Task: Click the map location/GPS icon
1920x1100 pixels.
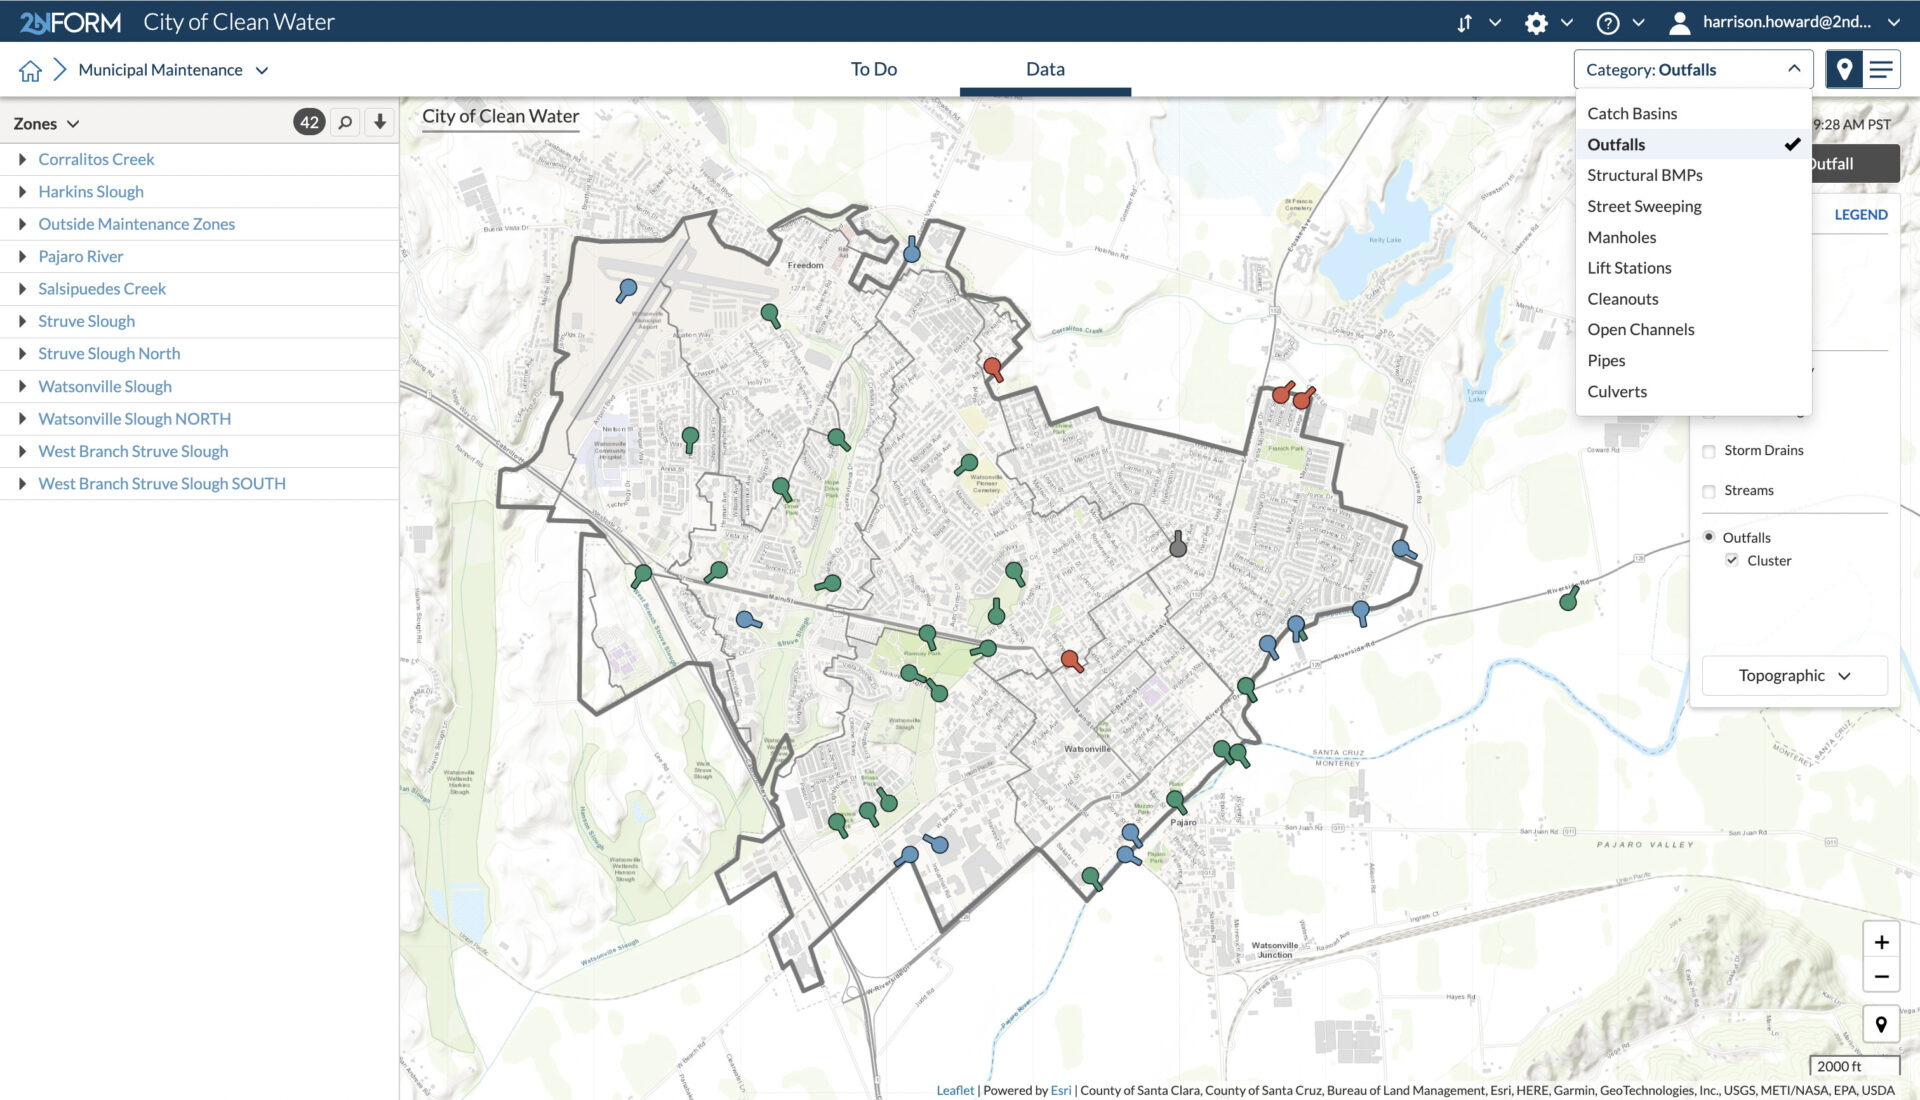Action: (1844, 70)
